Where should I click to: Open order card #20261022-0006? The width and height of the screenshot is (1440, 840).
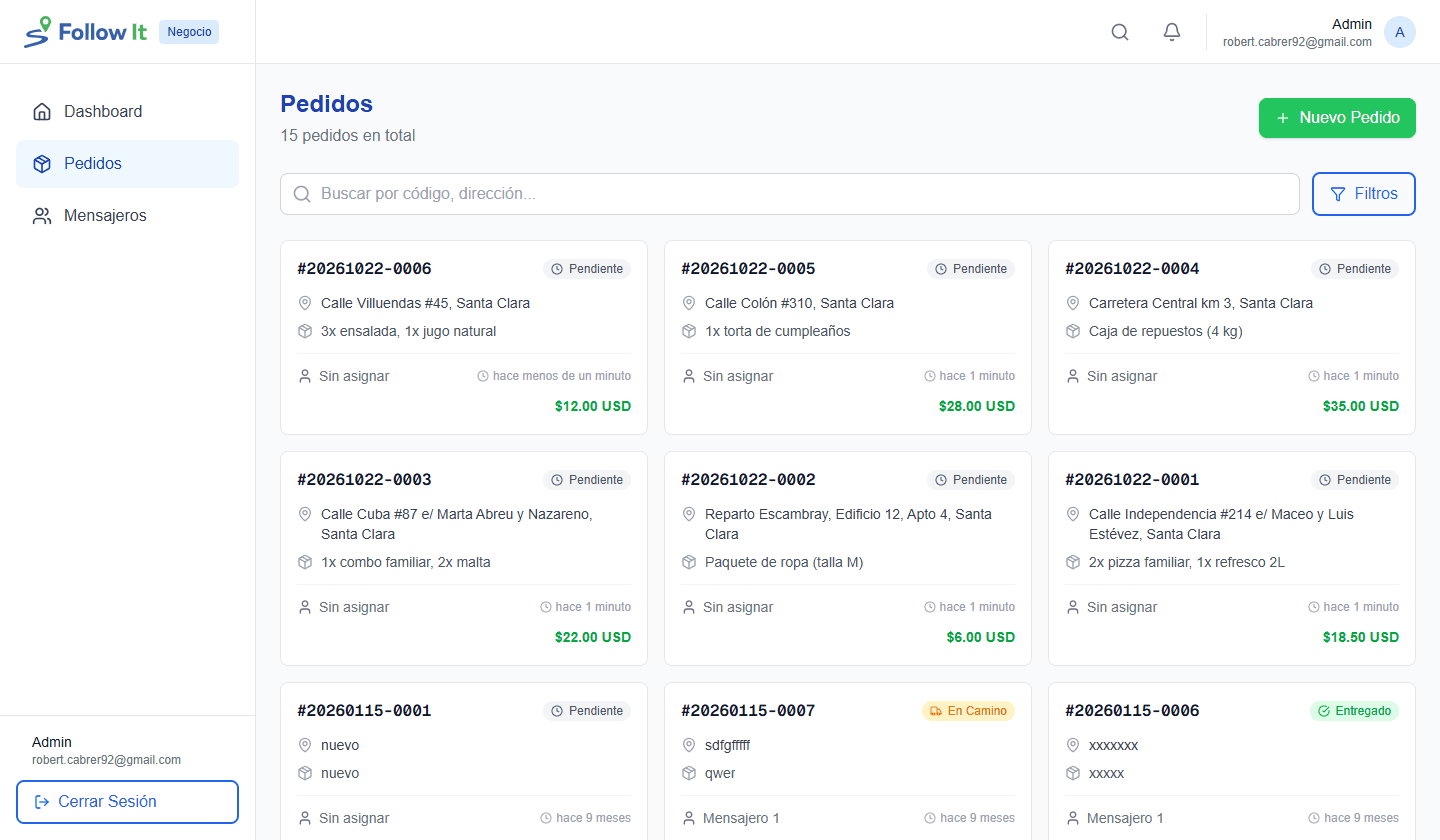click(x=464, y=338)
